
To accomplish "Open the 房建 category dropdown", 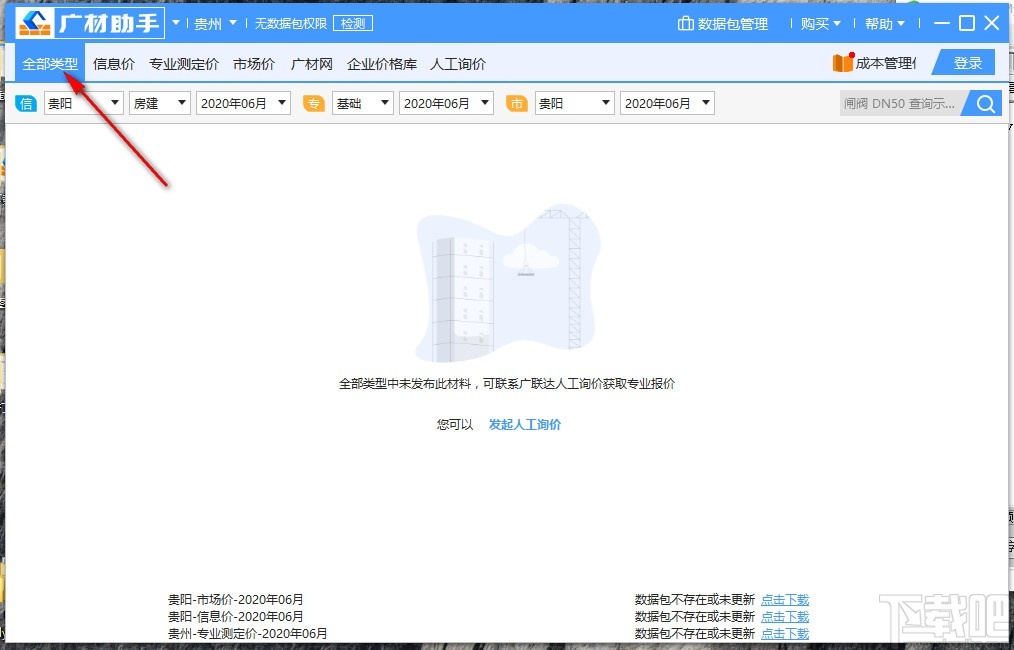I will point(159,103).
